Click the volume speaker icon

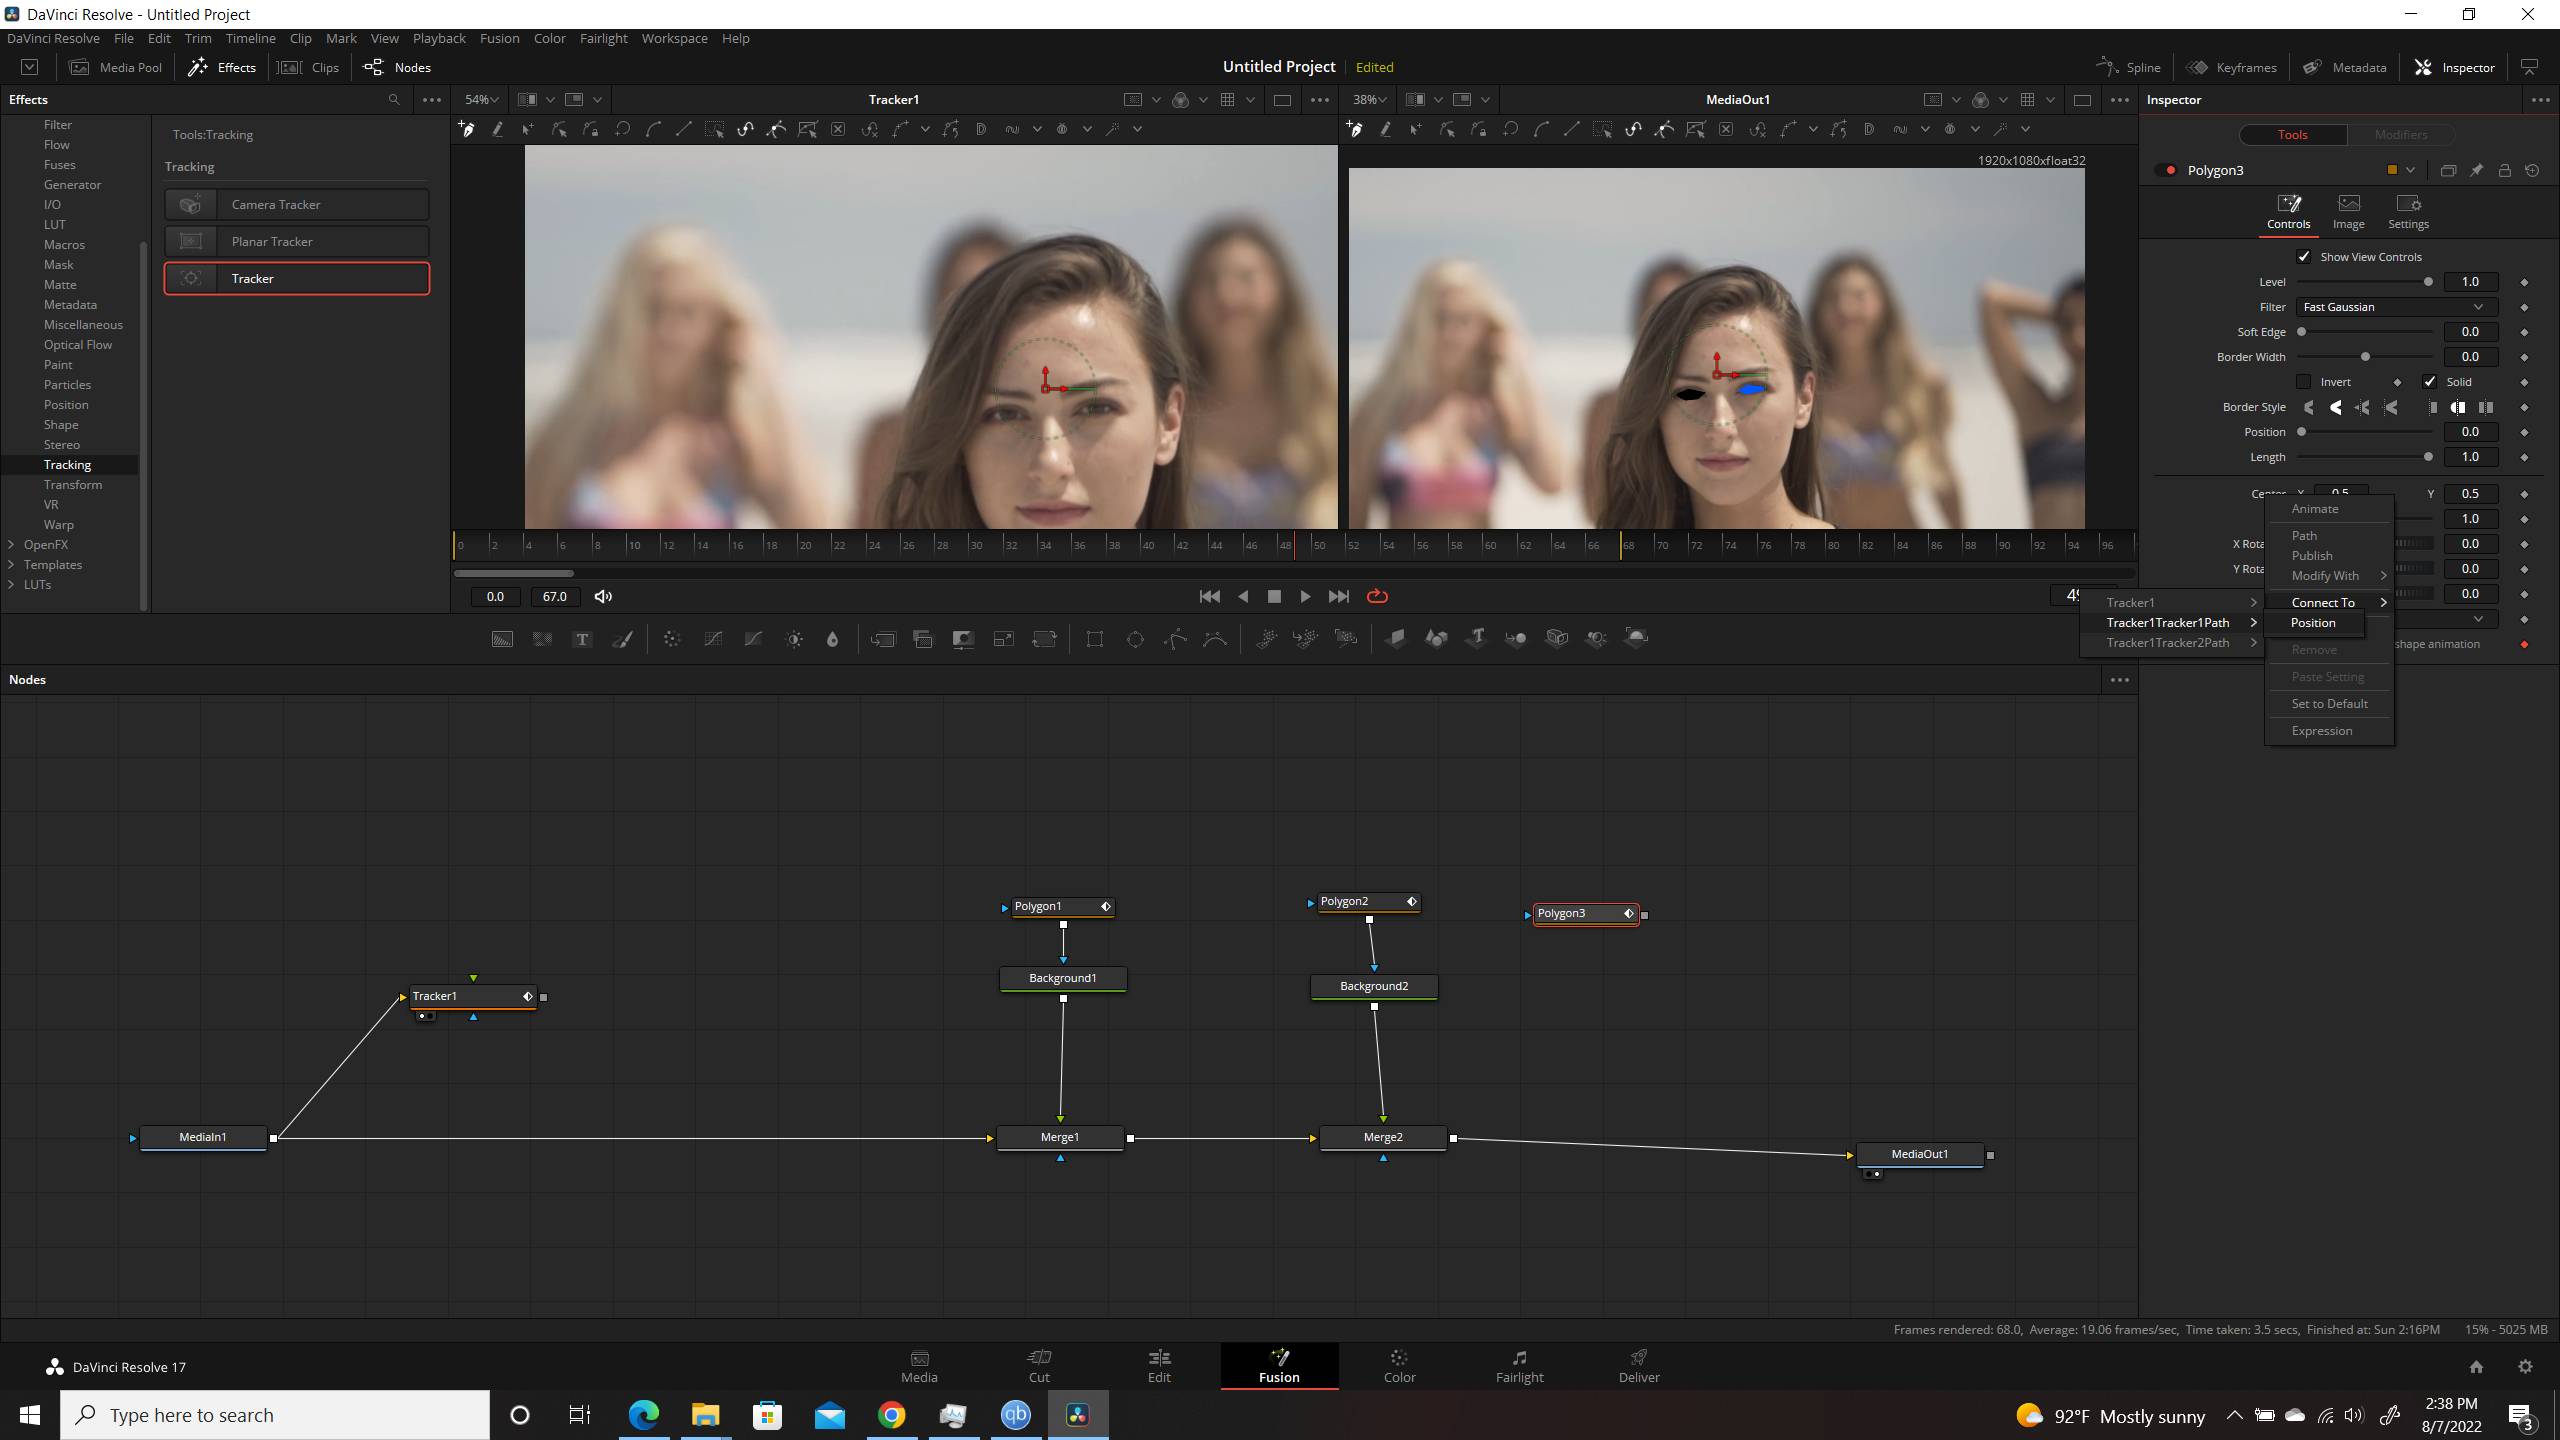pyautogui.click(x=603, y=596)
